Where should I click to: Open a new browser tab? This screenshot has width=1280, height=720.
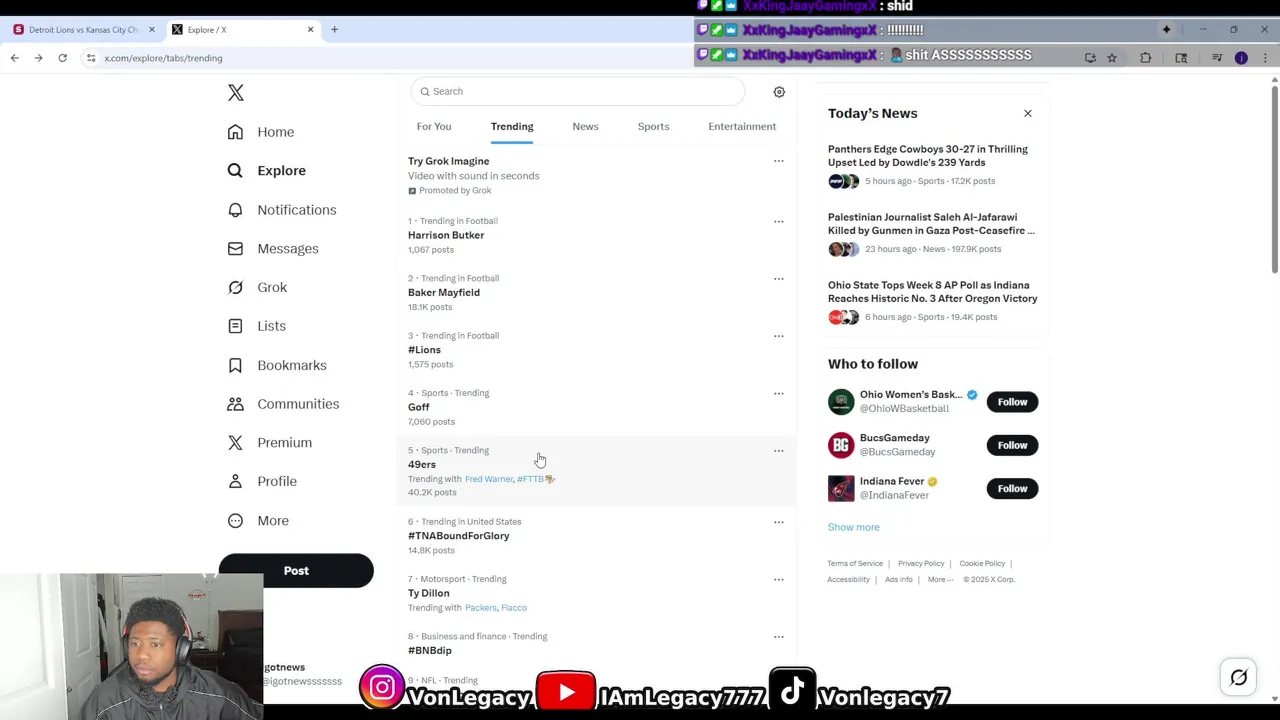334,29
